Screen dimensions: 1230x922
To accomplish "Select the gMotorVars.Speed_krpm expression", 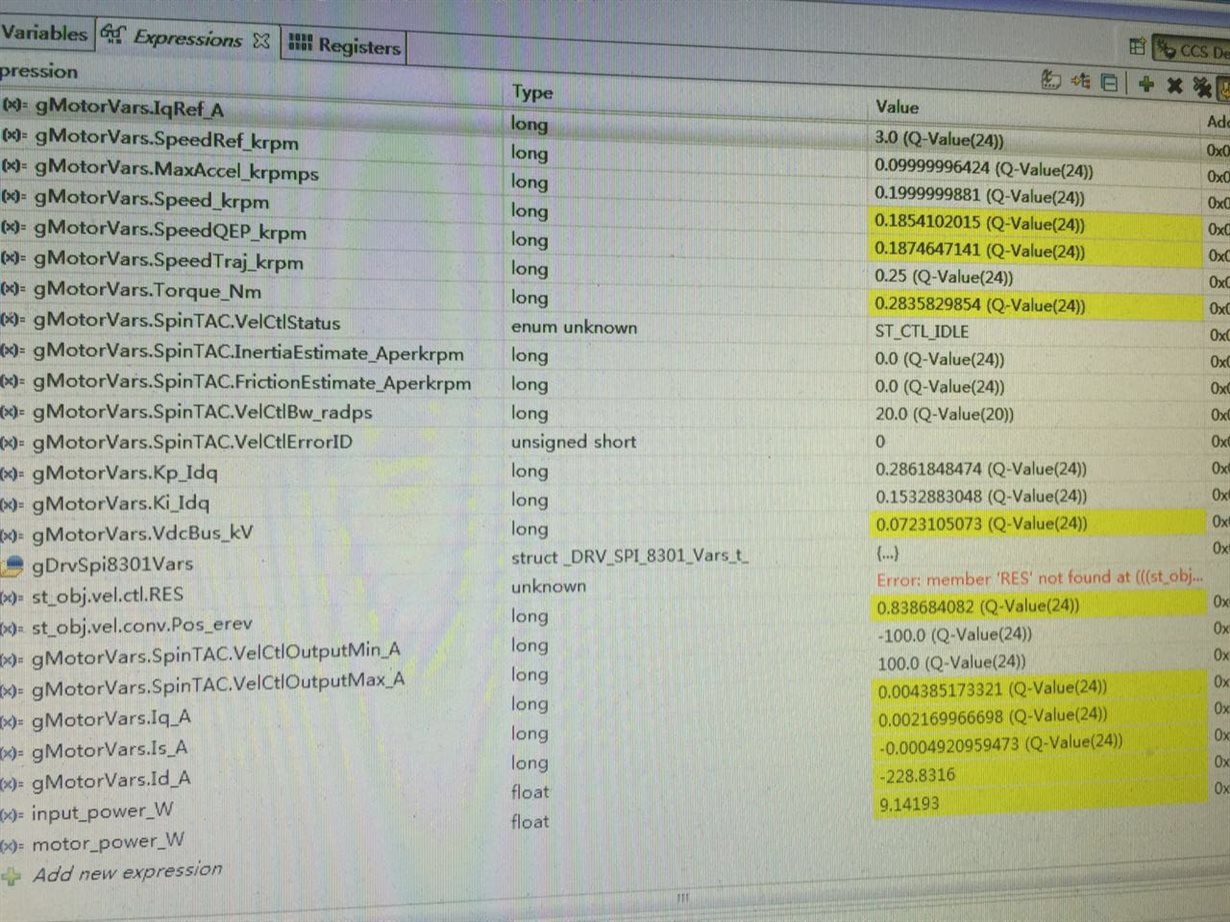I will click(x=151, y=200).
